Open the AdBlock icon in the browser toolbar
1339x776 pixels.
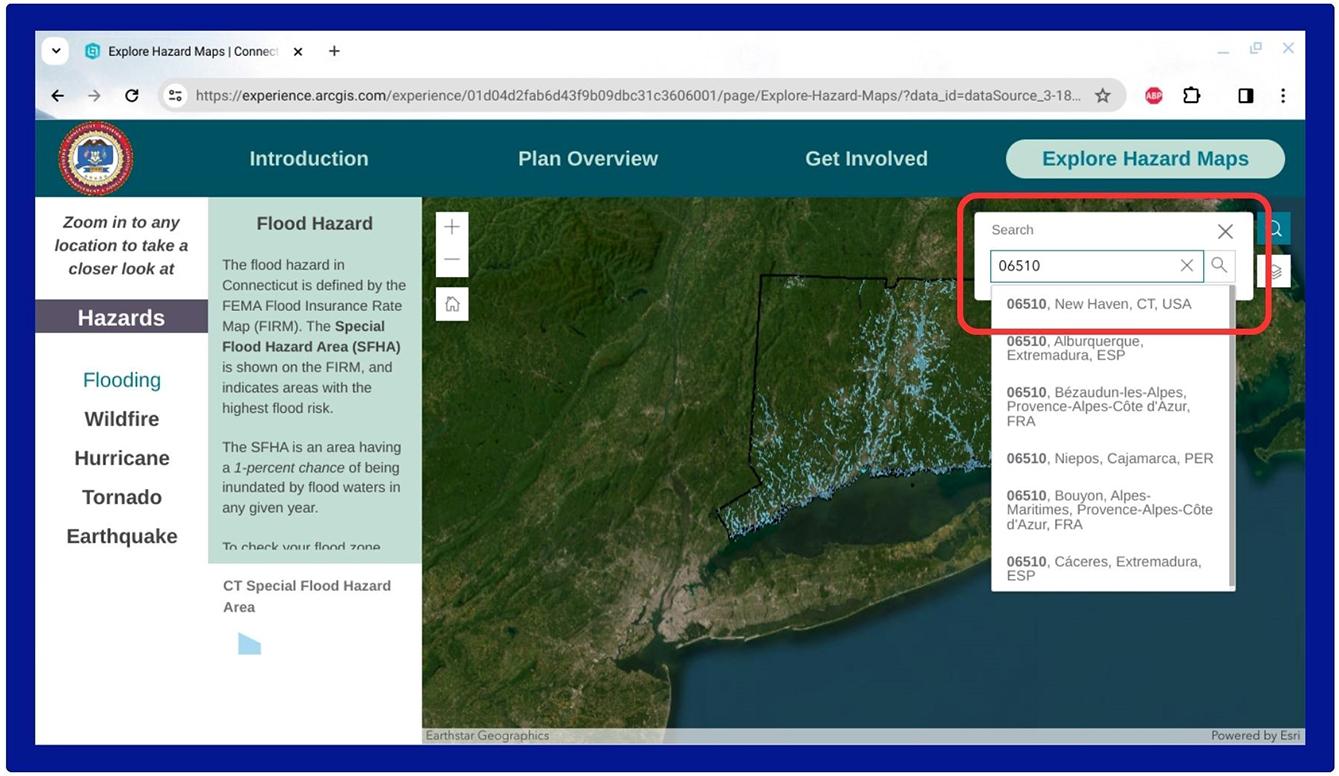[1152, 94]
